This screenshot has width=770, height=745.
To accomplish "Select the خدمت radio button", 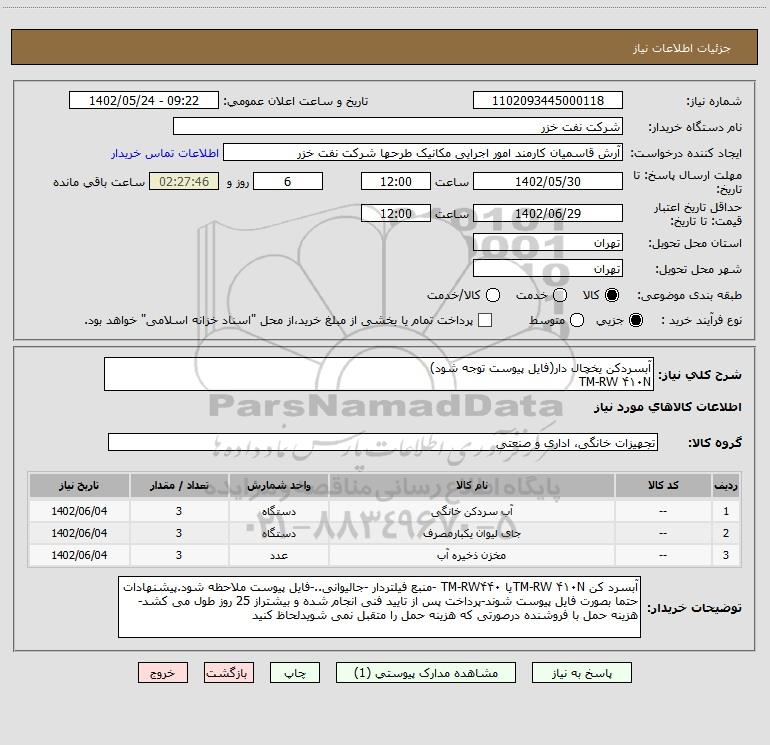I will (x=560, y=295).
